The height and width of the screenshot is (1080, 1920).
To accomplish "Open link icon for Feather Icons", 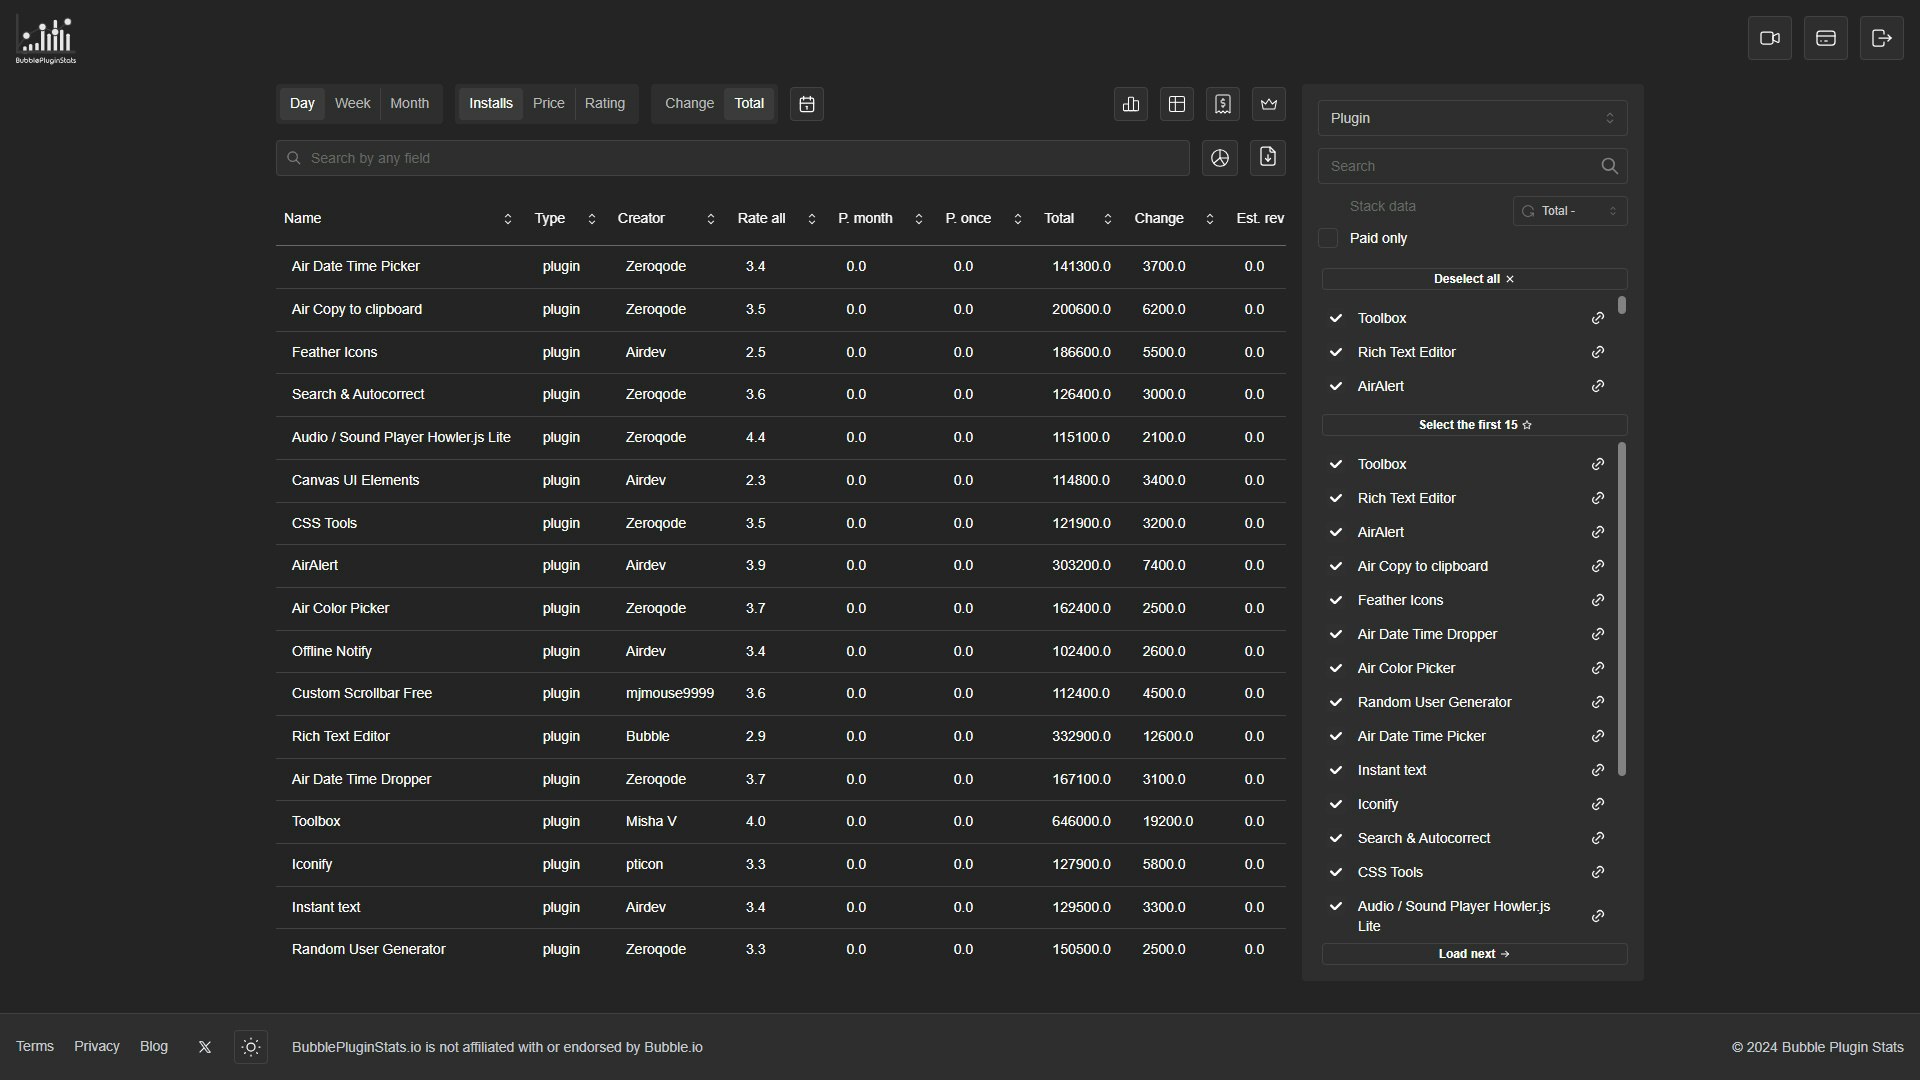I will [x=1598, y=600].
